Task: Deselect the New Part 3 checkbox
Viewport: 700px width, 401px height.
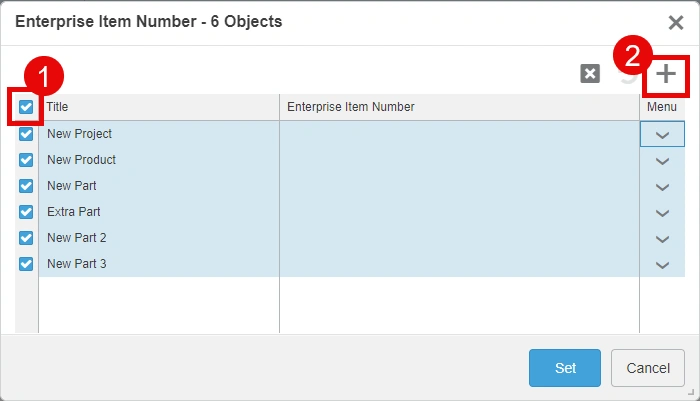Action: click(x=26, y=264)
